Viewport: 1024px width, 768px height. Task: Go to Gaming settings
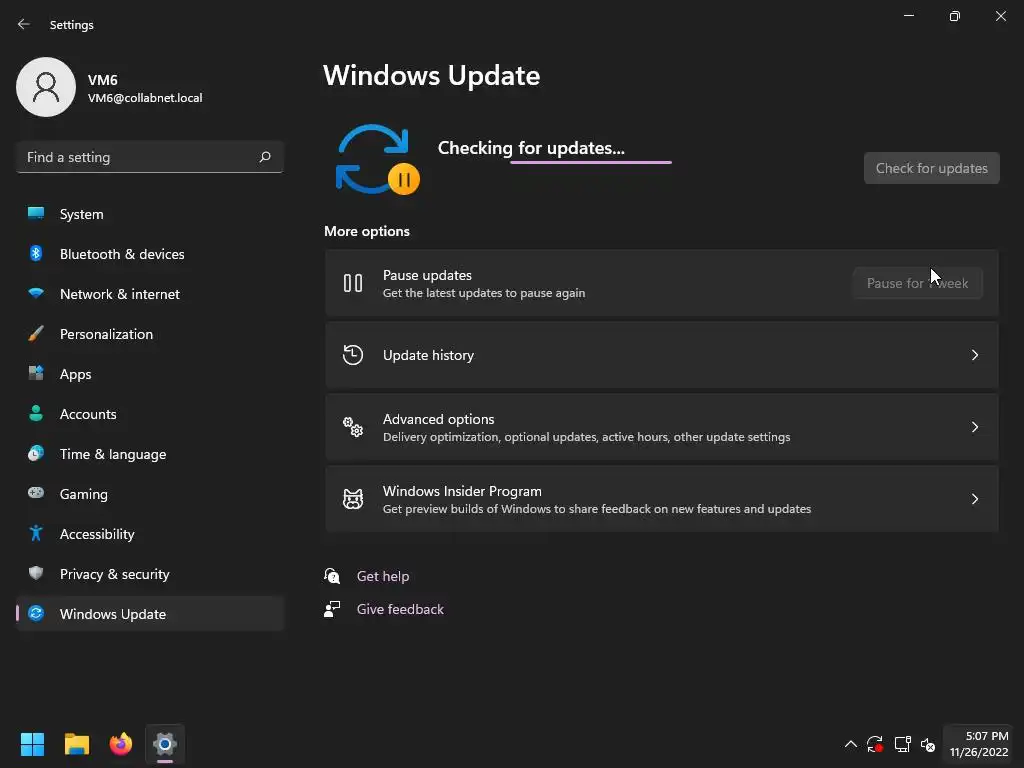pos(150,494)
